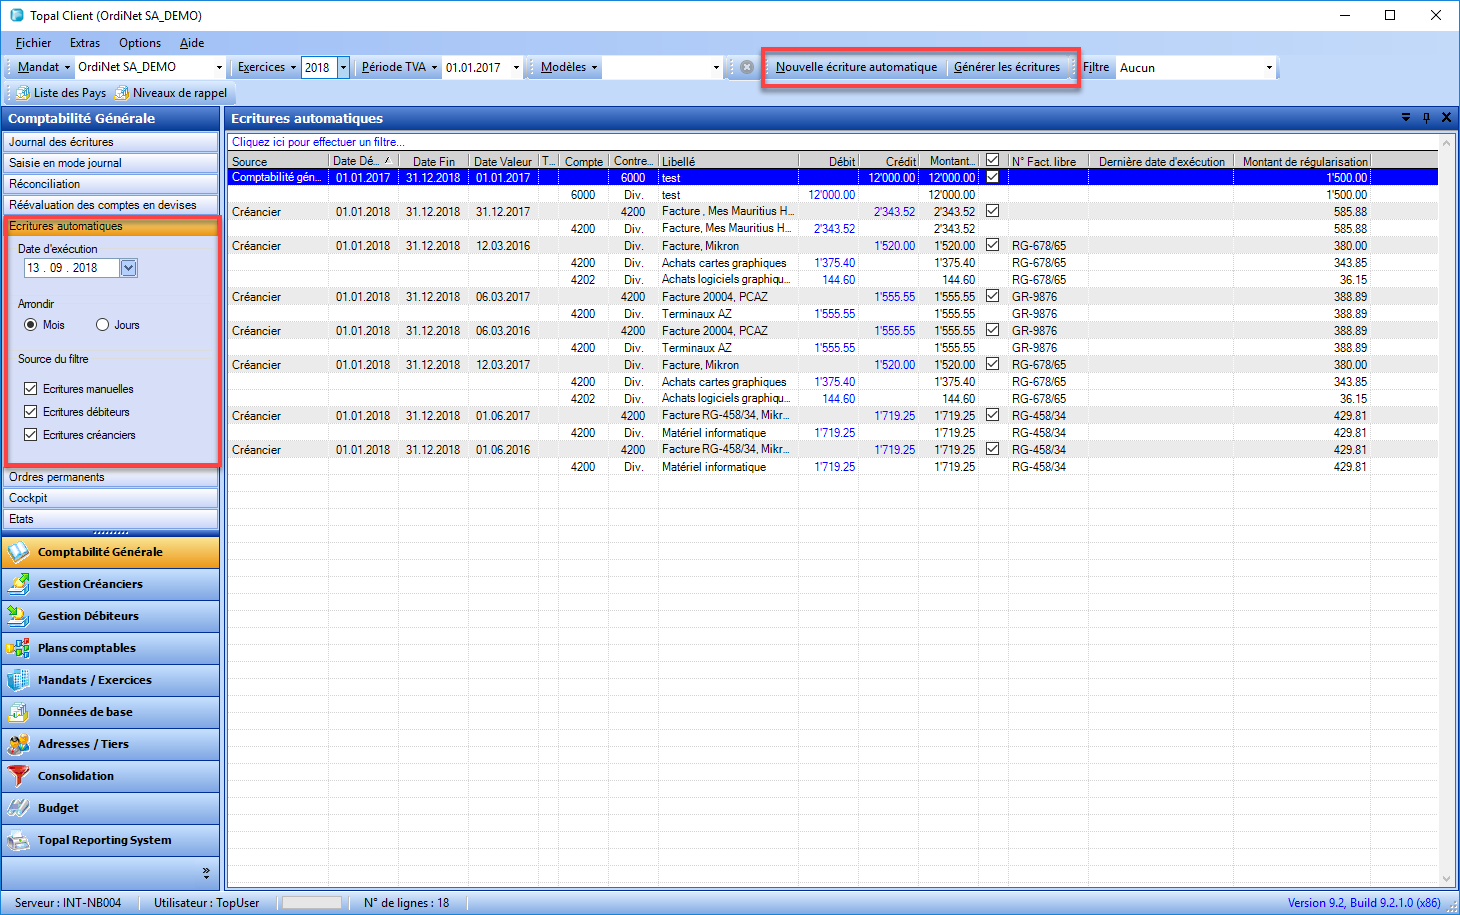Open Topal Reporting System icon
Screen dimensions: 1460x915
pyautogui.click(x=18, y=840)
